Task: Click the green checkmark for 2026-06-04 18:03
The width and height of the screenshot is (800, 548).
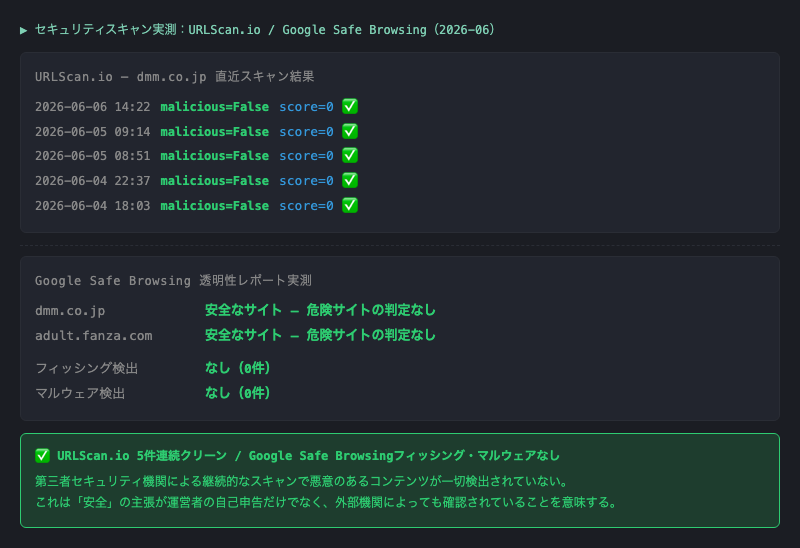Action: [x=350, y=205]
